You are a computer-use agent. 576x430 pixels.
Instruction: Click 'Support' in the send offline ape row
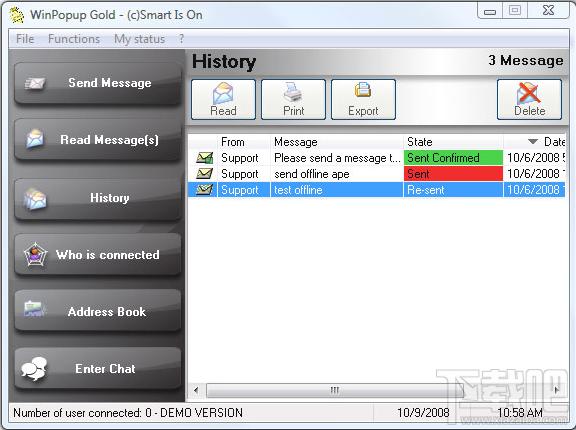[x=240, y=174]
